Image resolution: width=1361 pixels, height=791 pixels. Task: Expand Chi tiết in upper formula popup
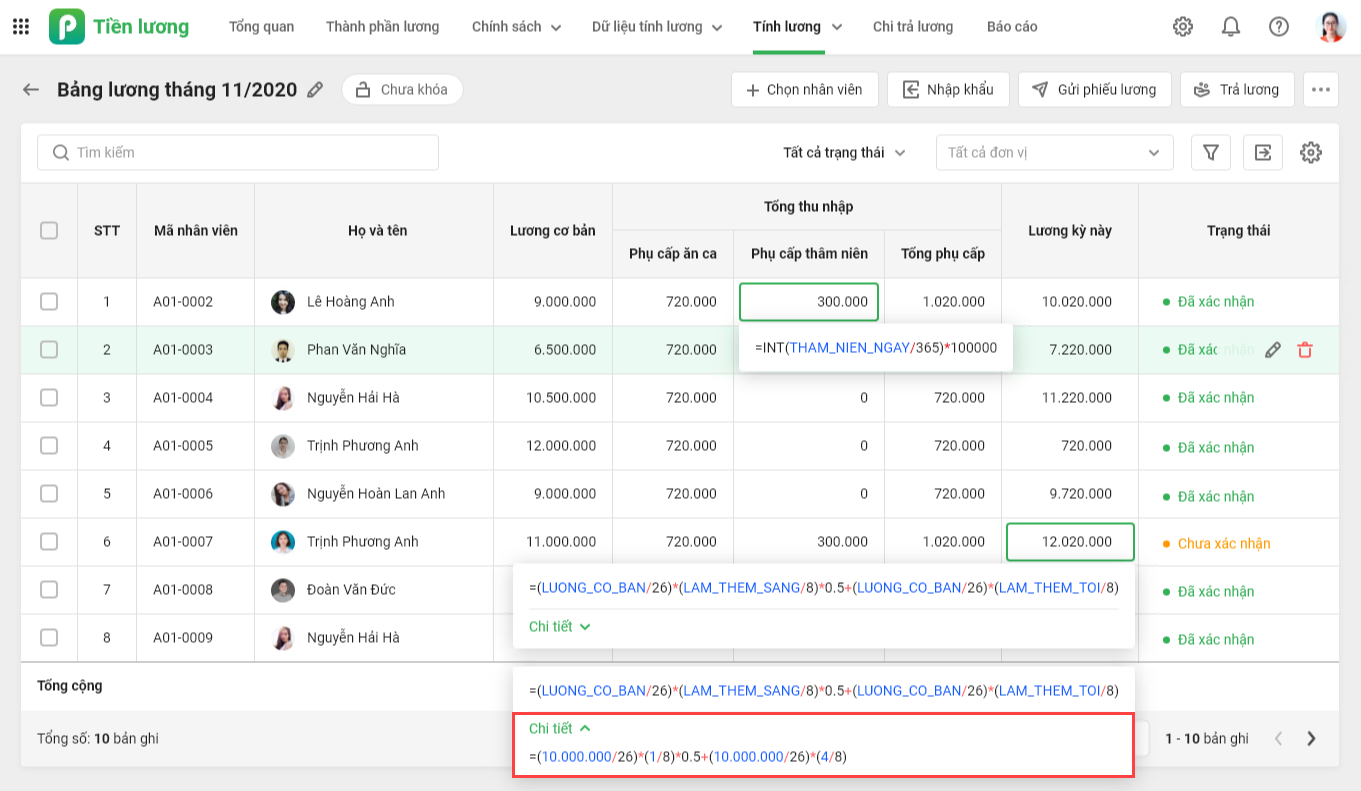(559, 626)
